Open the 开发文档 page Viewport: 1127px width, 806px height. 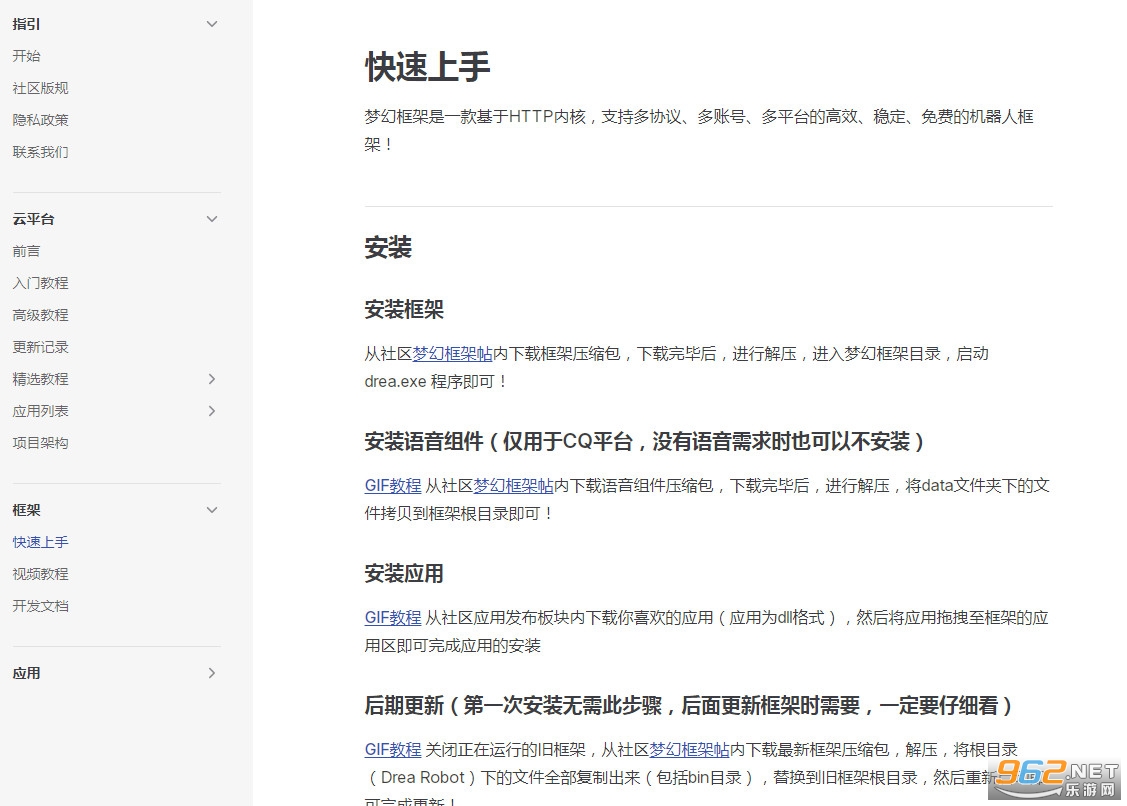click(x=41, y=606)
